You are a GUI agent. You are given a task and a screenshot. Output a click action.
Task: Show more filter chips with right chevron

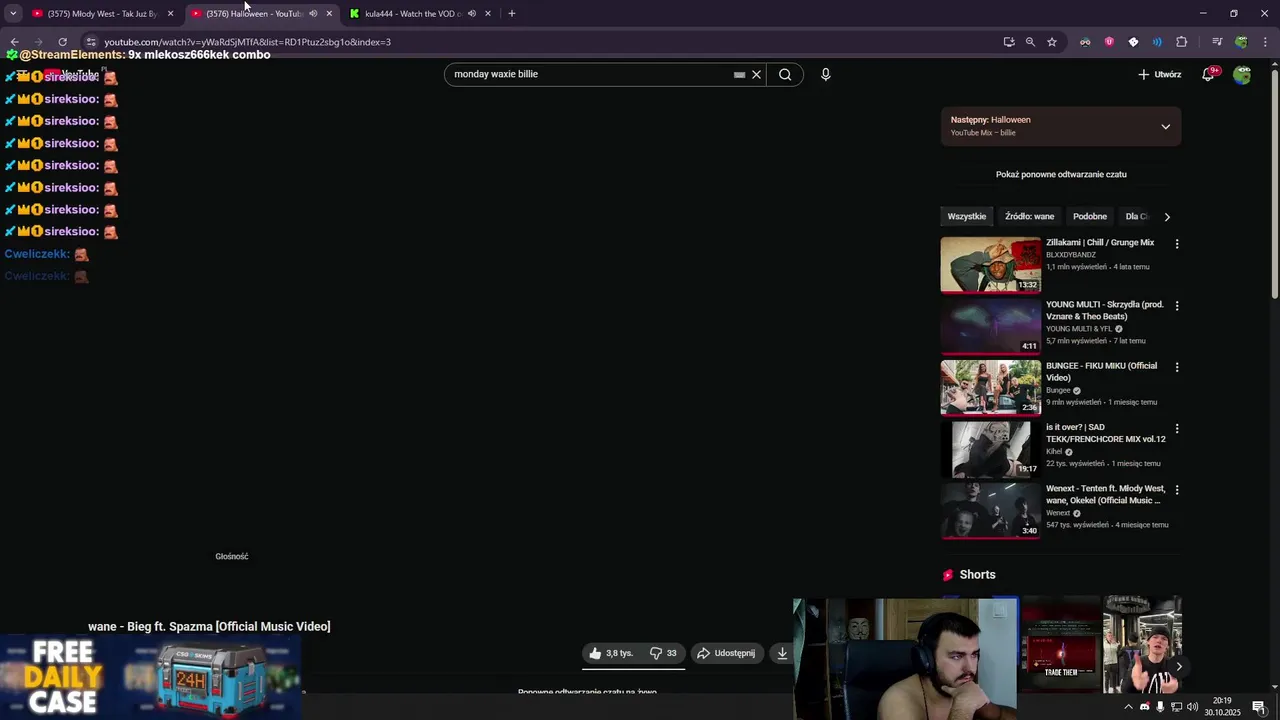click(x=1167, y=217)
